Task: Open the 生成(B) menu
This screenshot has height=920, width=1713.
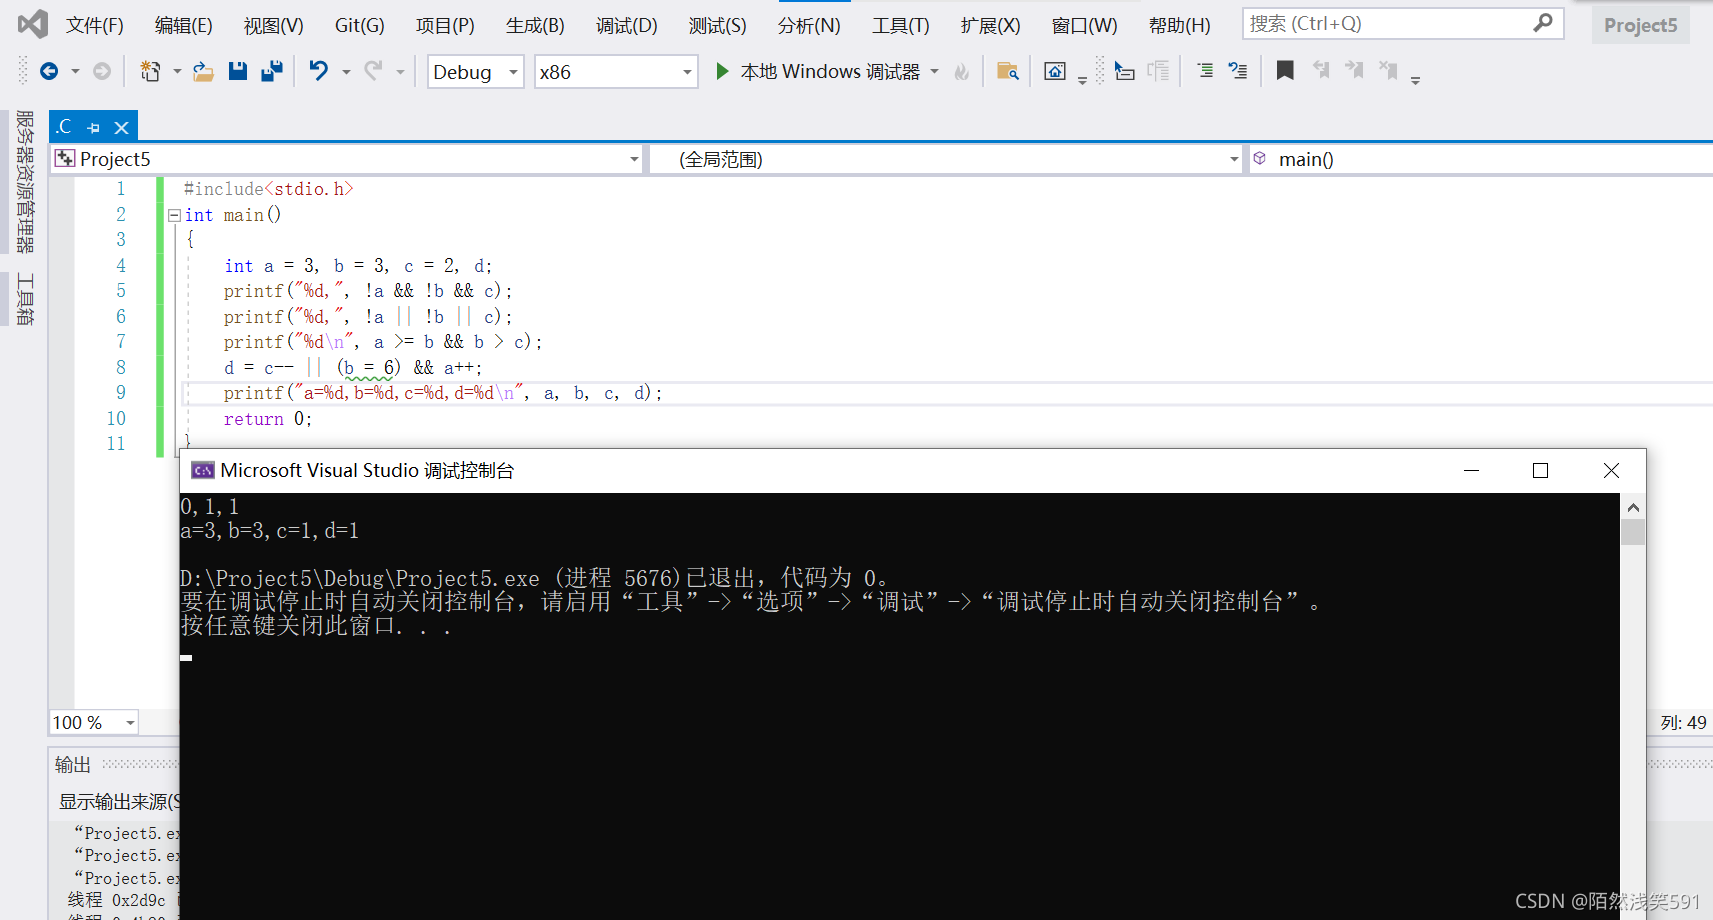Action: pos(535,25)
